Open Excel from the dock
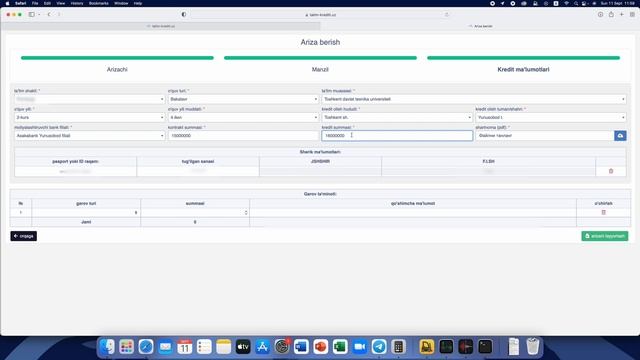The image size is (640, 360). (x=340, y=347)
